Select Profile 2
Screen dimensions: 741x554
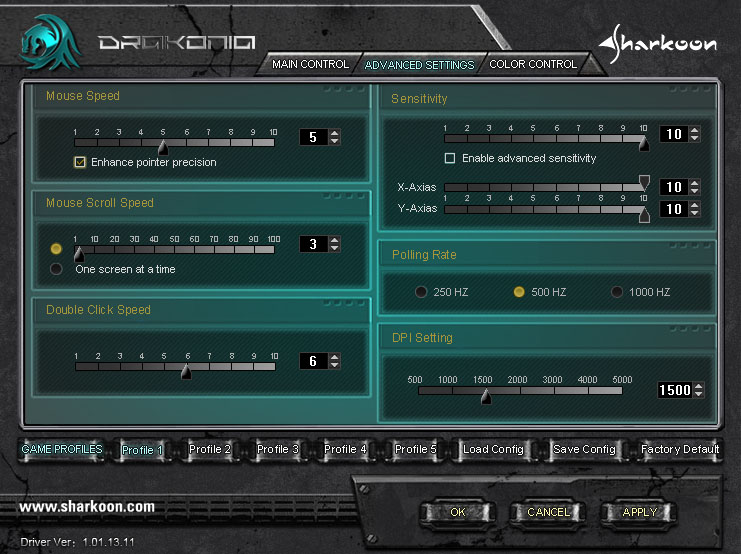point(210,449)
